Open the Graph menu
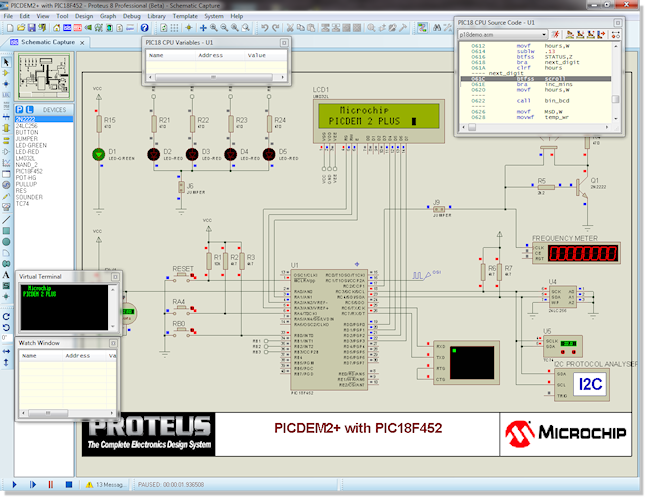 tap(108, 16)
